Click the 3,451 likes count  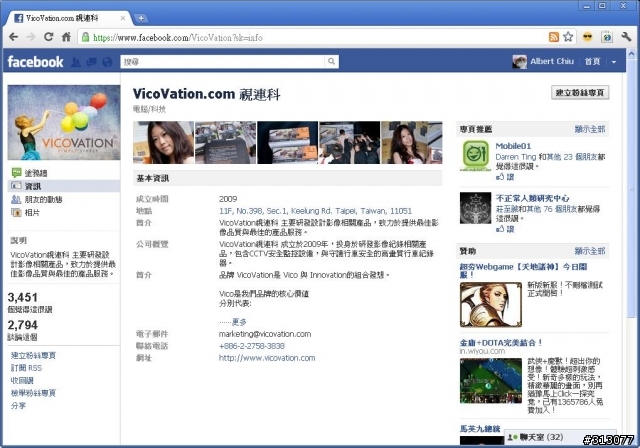click(22, 297)
